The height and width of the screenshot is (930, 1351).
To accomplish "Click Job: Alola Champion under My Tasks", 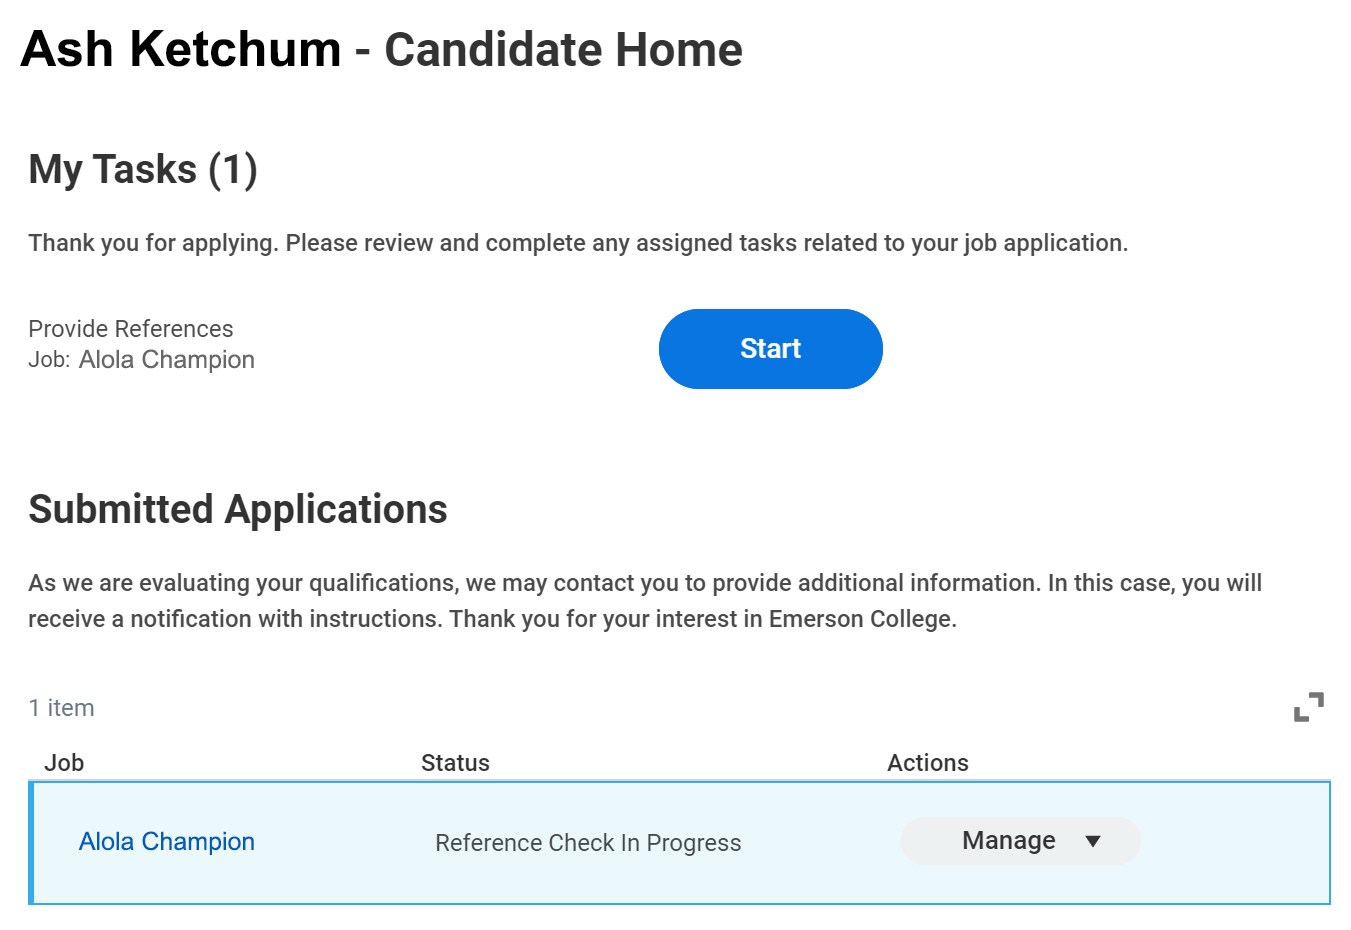I will click(141, 360).
